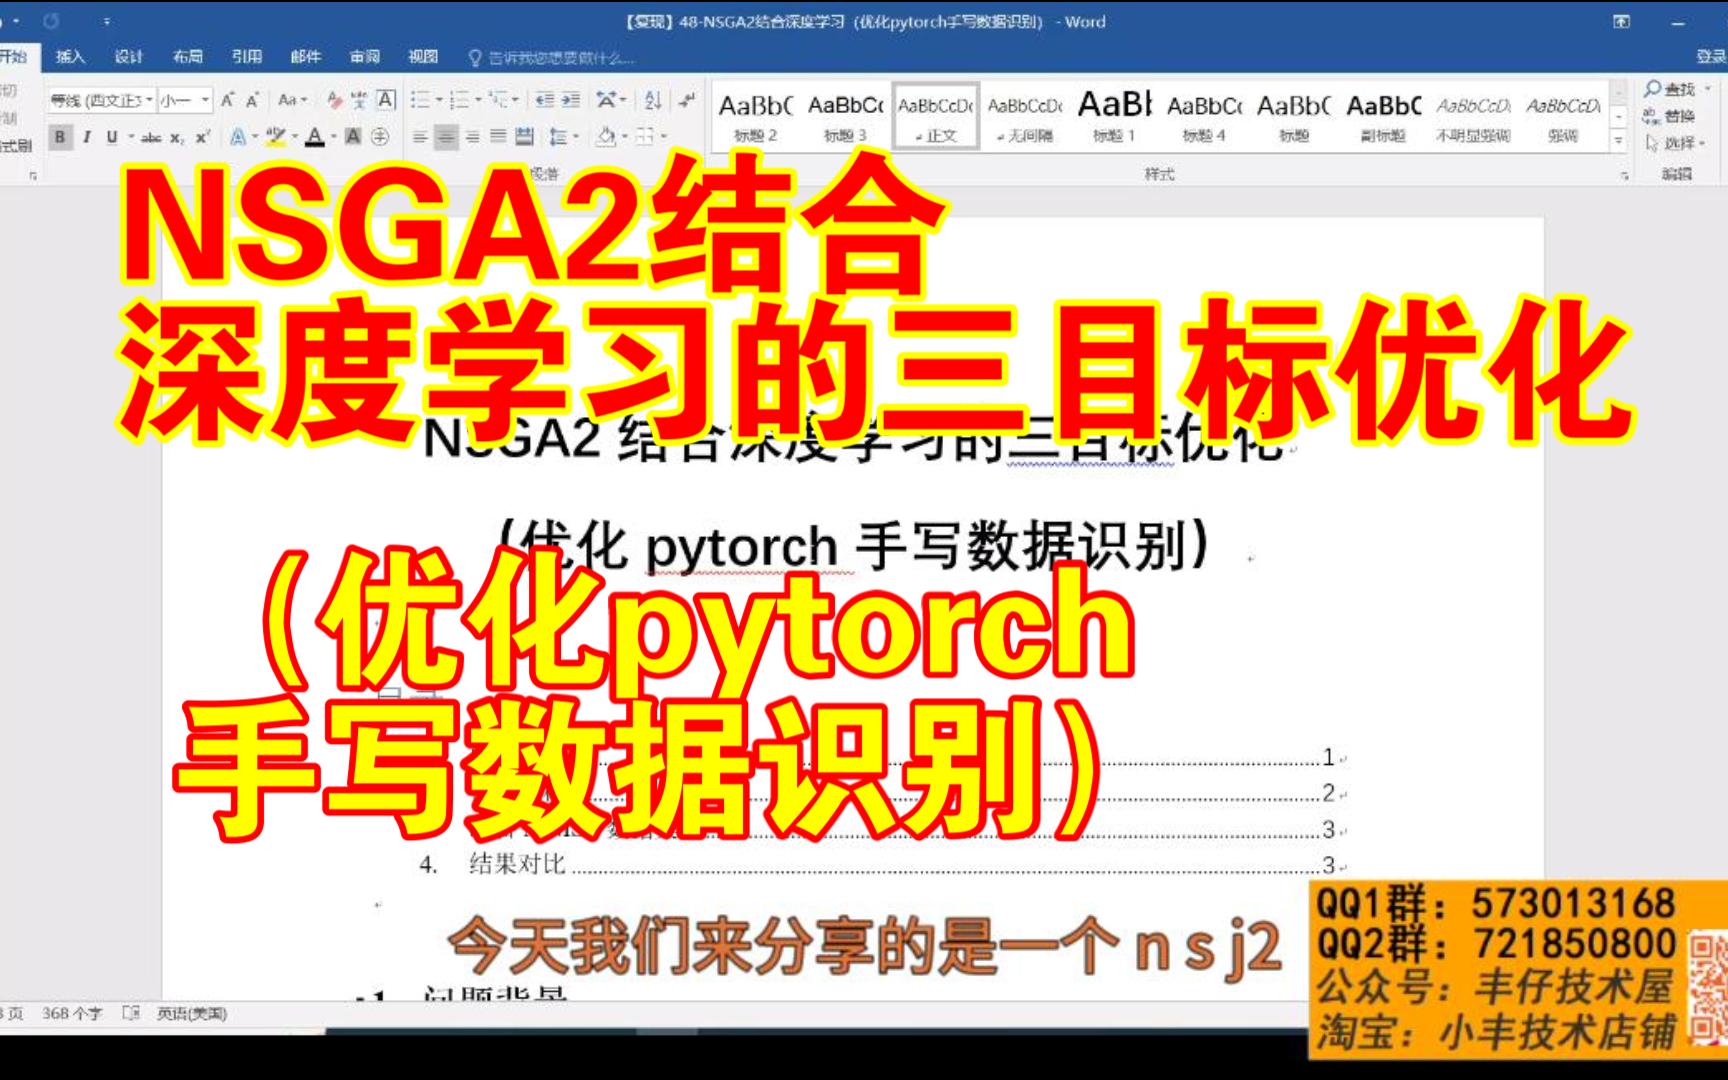Viewport: 1728px width, 1080px height.
Task: Toggle Bold formatting button
Action: [60, 137]
